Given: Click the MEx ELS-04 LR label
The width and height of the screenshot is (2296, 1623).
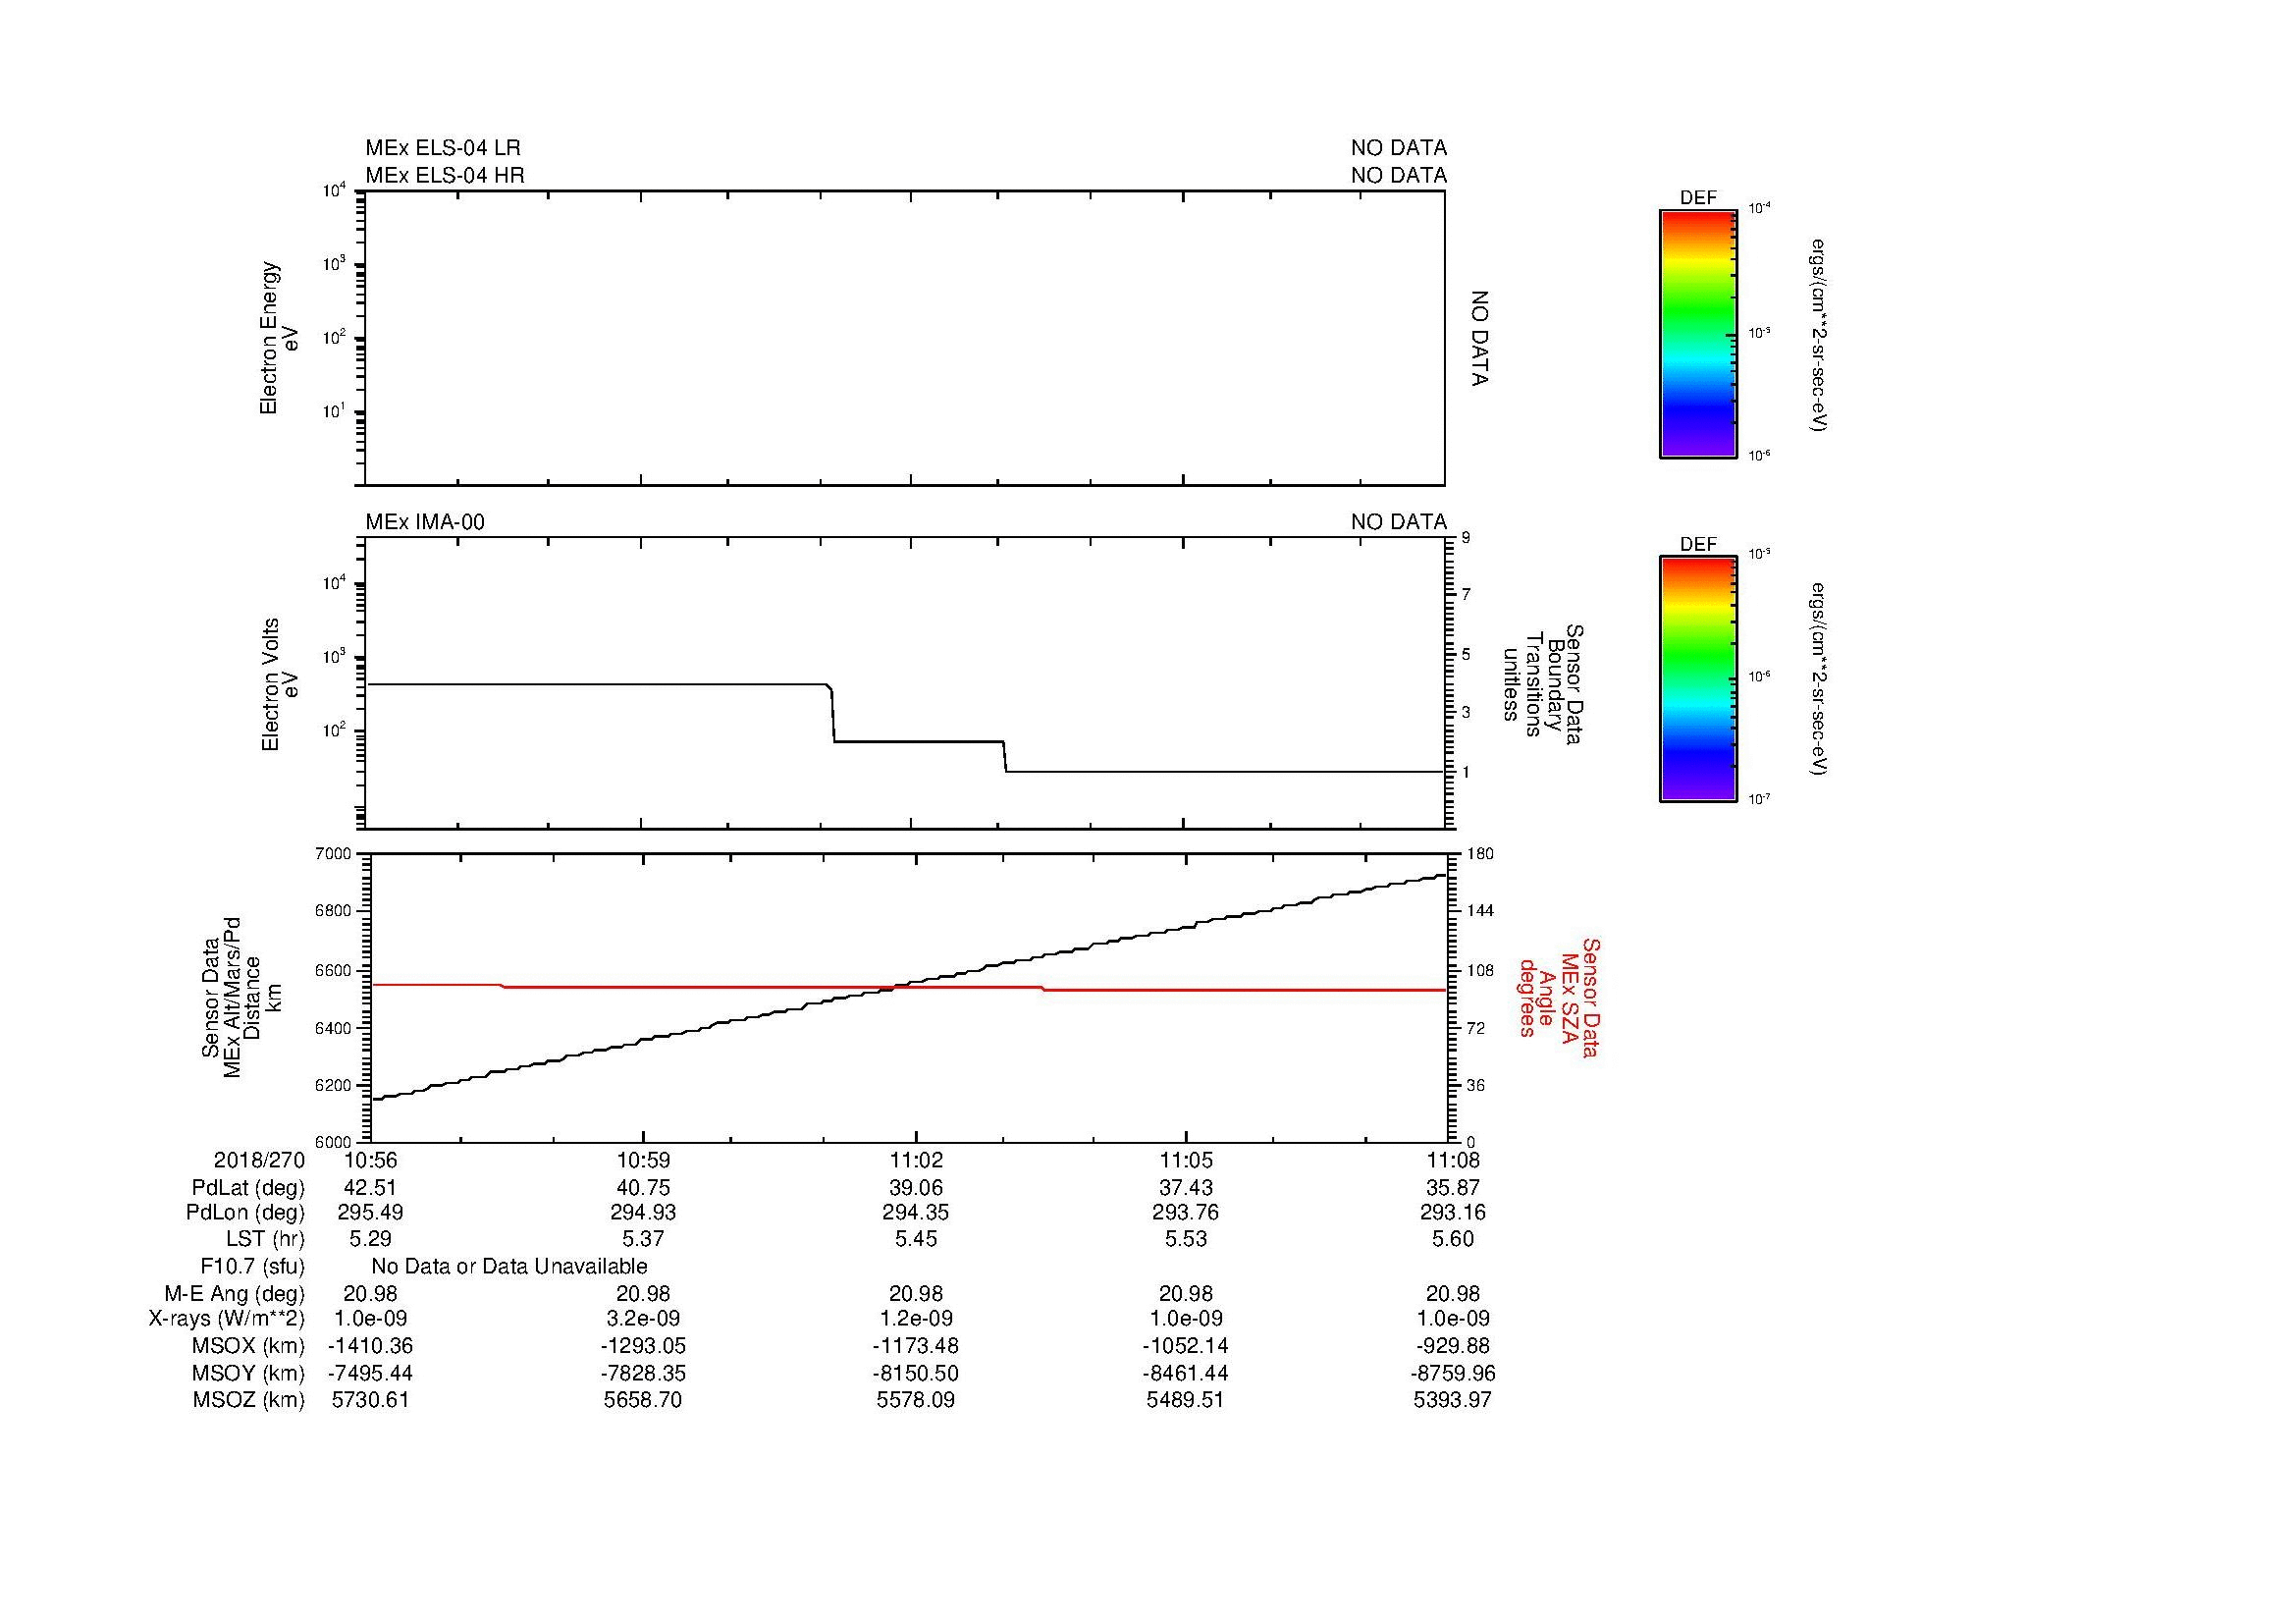Looking at the screenshot, I should click(x=442, y=148).
